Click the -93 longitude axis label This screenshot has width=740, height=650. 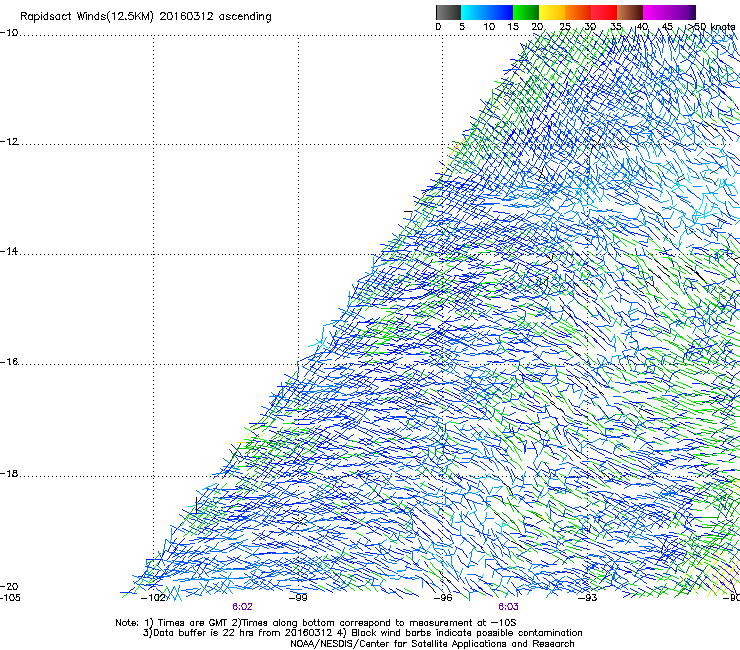click(x=588, y=598)
